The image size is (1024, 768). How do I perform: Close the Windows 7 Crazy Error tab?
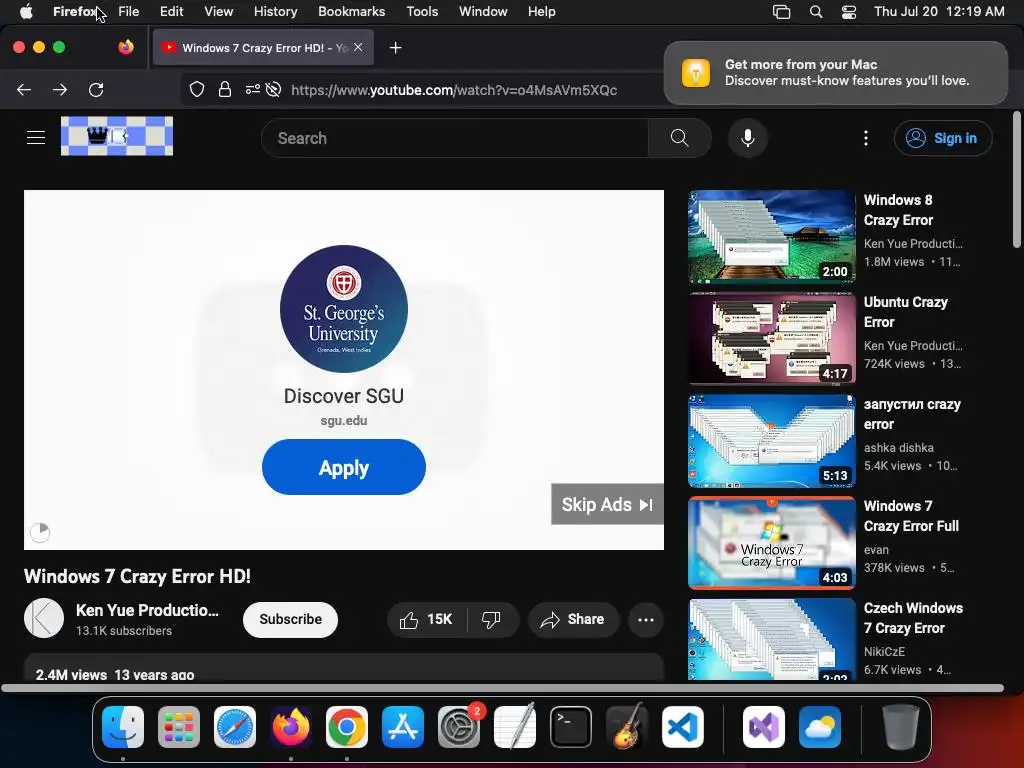pyautogui.click(x=358, y=47)
